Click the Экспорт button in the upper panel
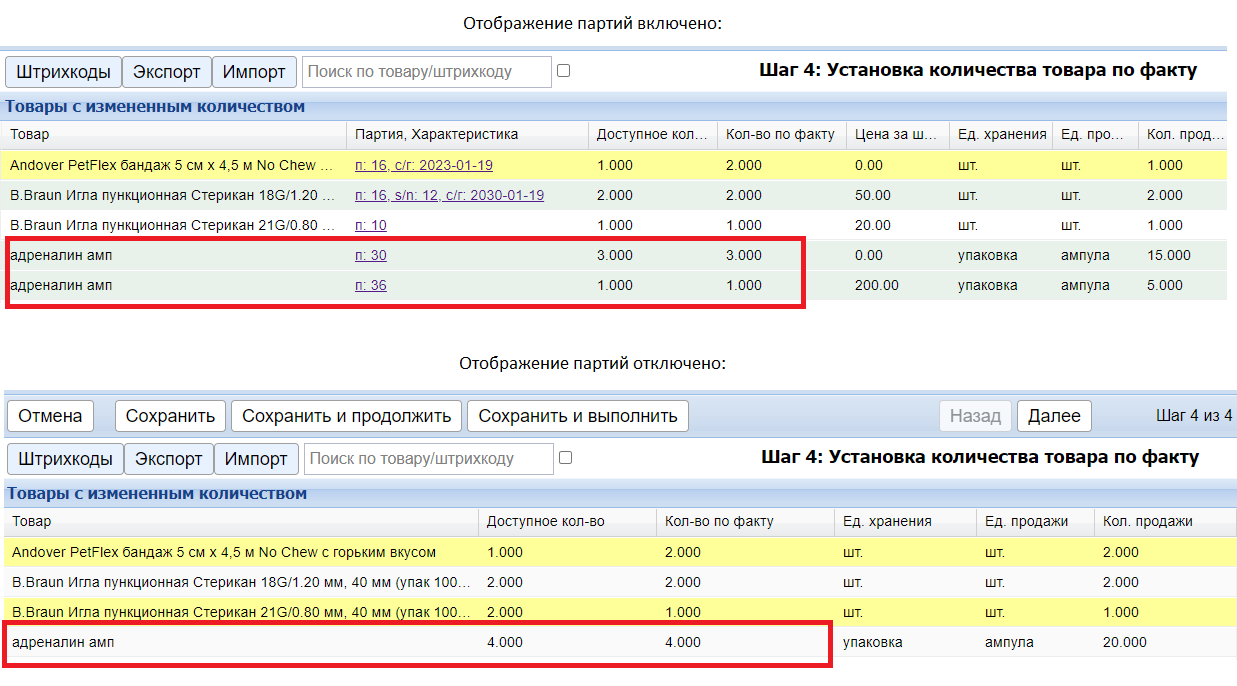This screenshot has width=1237, height=686. 167,72
